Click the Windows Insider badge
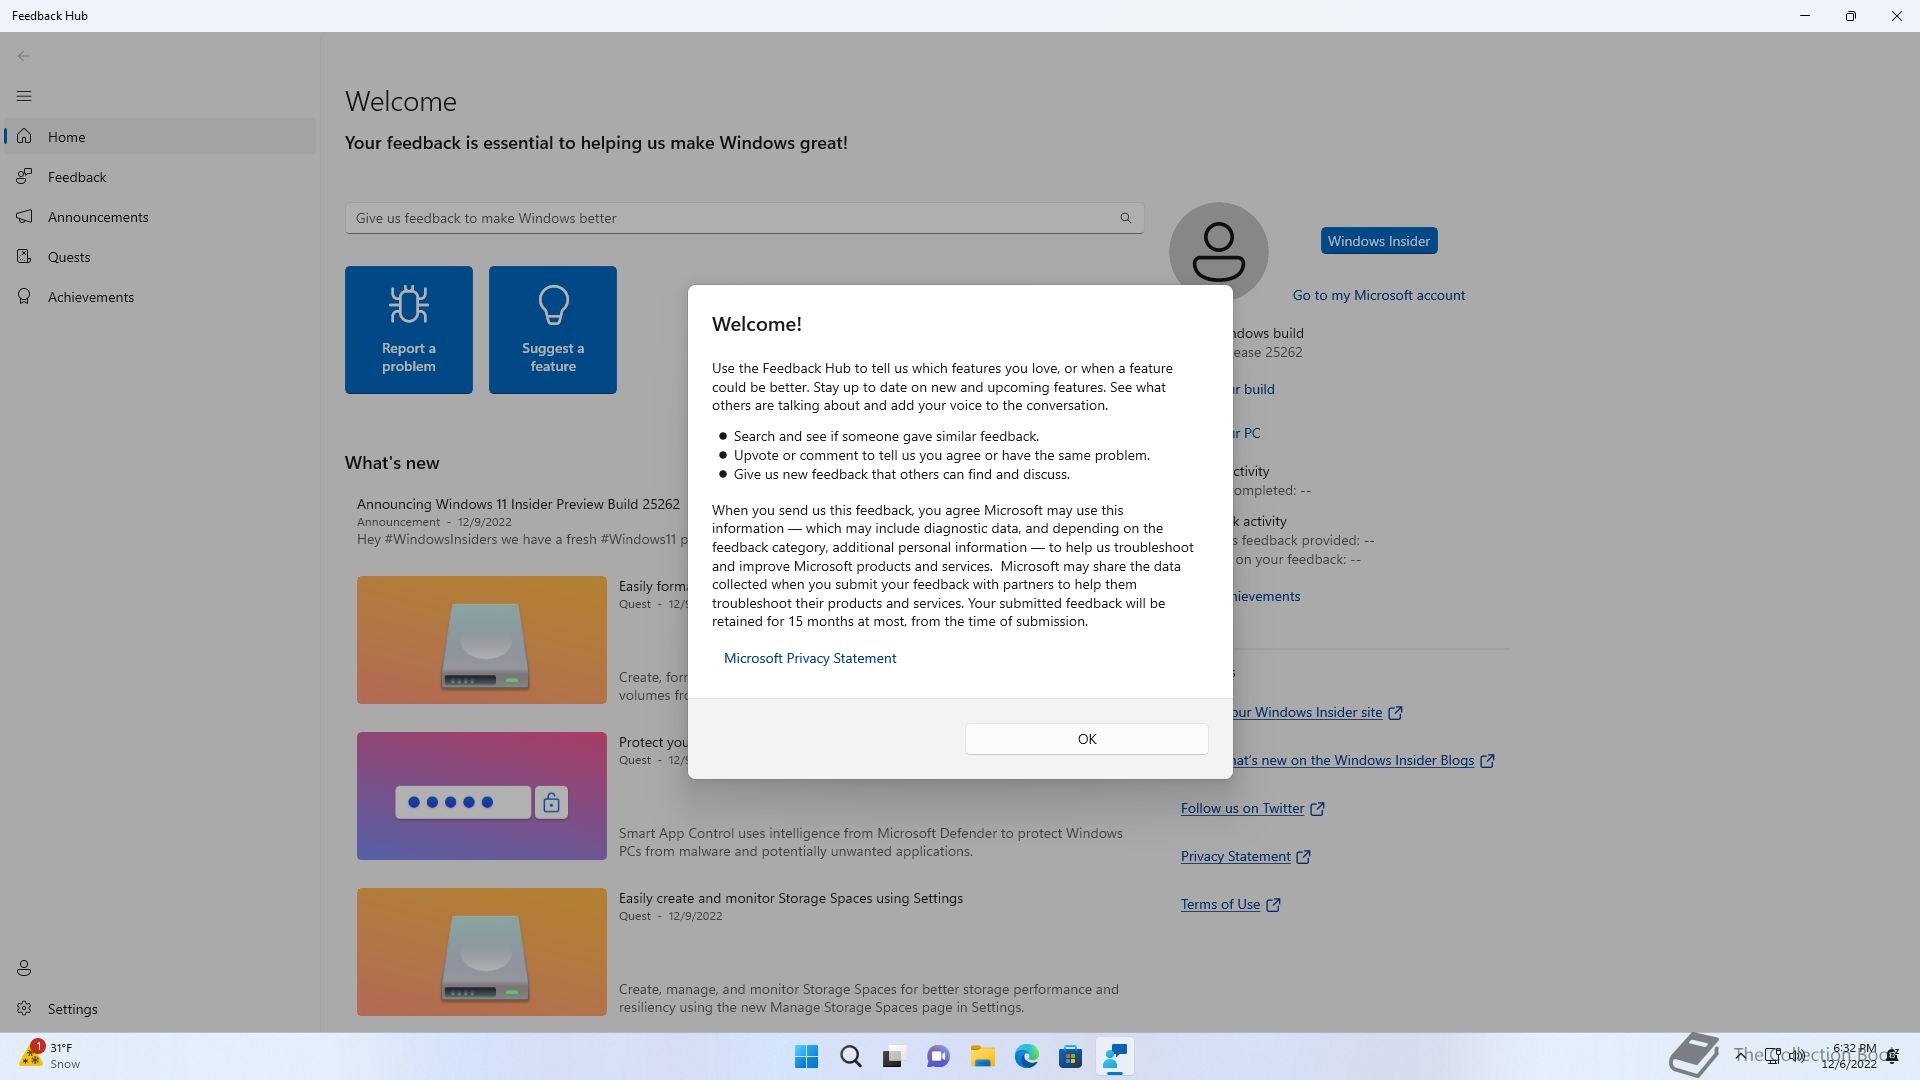This screenshot has width=1920, height=1080. pyautogui.click(x=1379, y=241)
